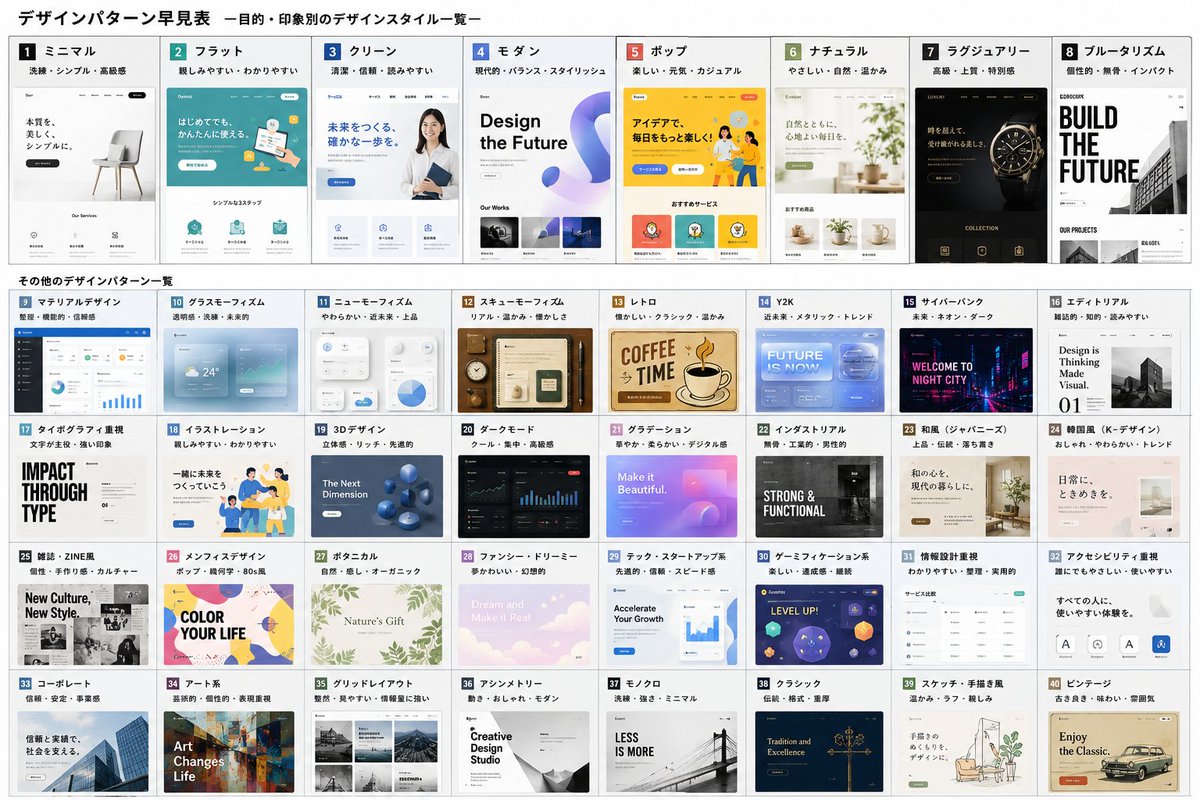Select the 'Dream and Make it Real.' thumbnail
This screenshot has width=1200, height=800.
(x=524, y=625)
